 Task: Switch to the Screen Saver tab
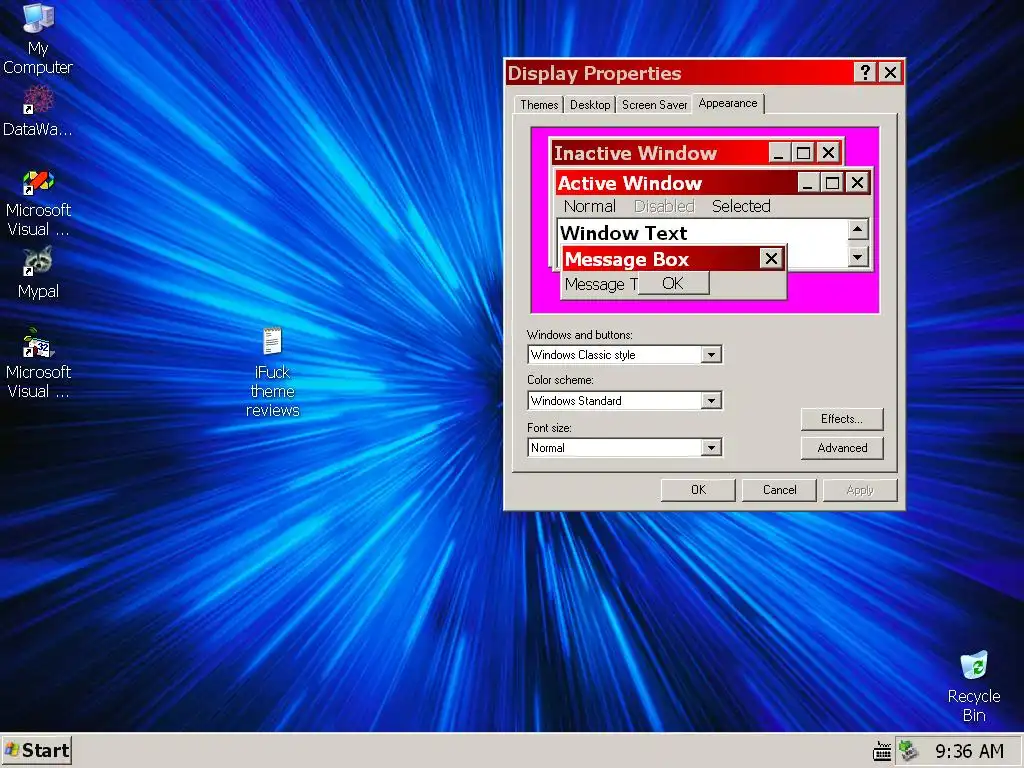pyautogui.click(x=654, y=104)
